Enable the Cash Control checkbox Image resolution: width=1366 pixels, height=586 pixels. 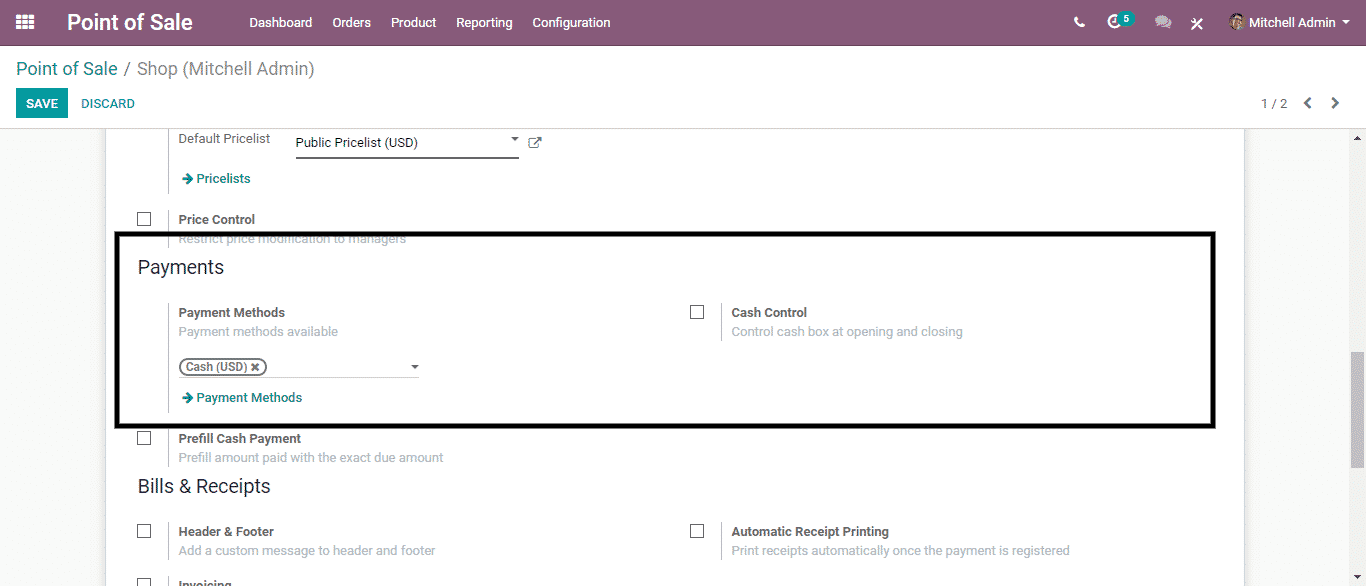point(697,312)
